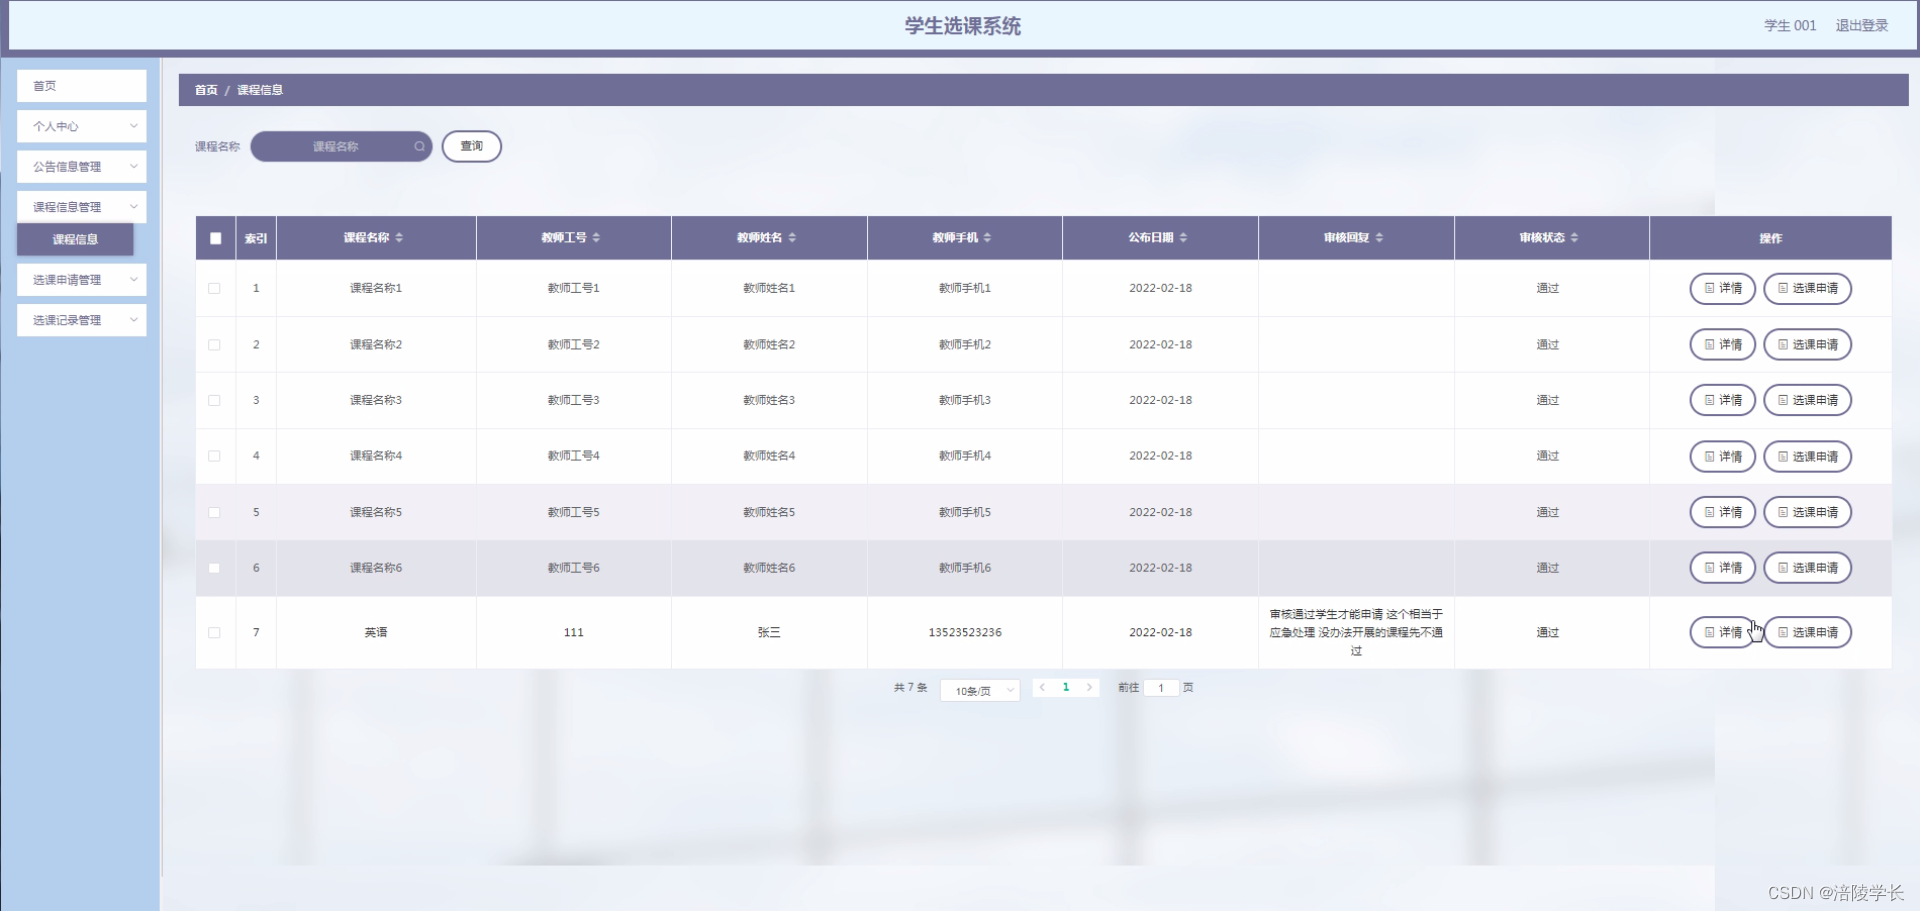Click the document icon on 英语 row's 详情 button

(1710, 631)
